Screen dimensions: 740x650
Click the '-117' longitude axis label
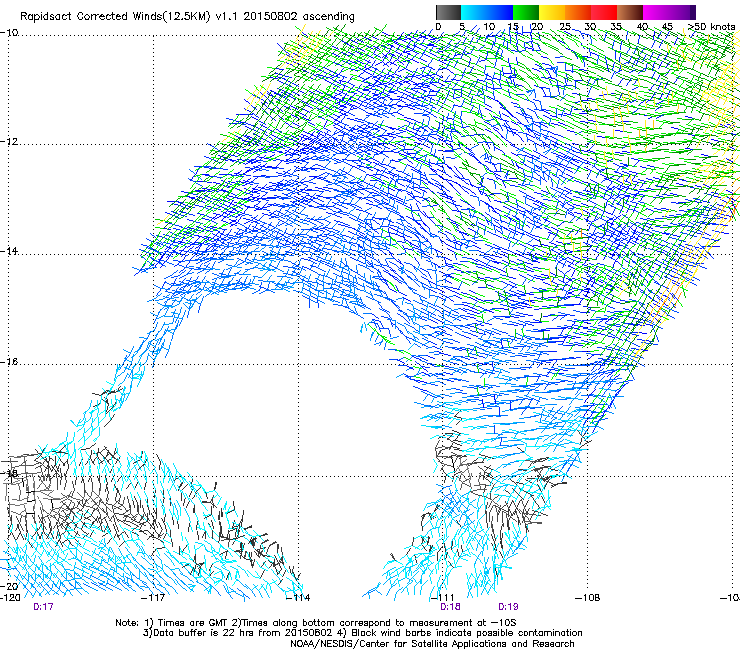(153, 598)
